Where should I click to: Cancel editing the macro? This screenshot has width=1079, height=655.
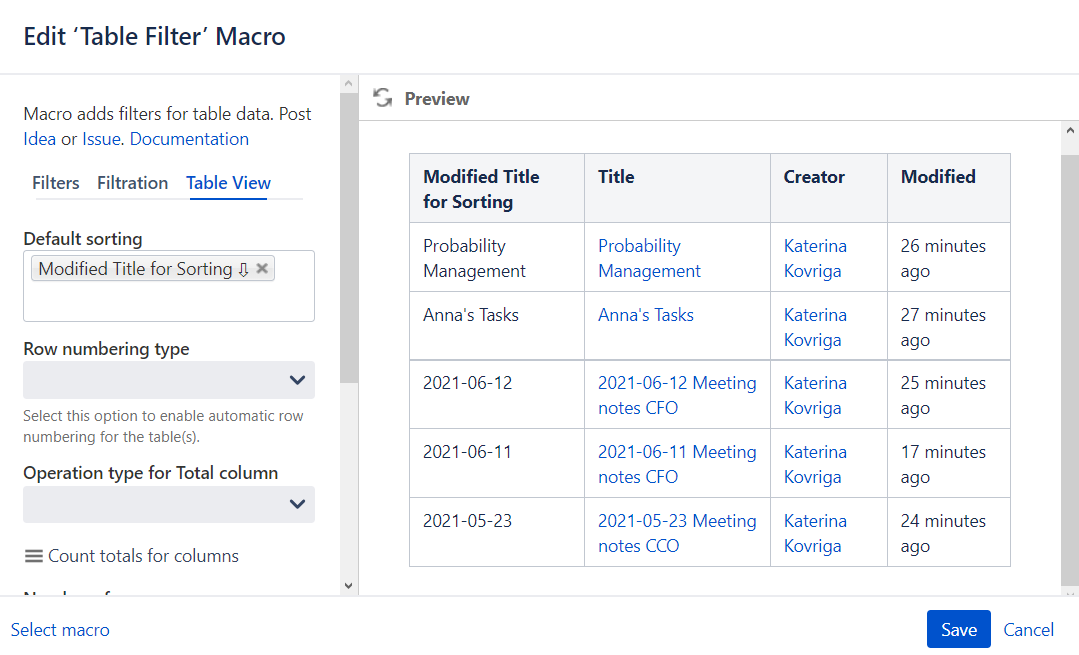1028,629
